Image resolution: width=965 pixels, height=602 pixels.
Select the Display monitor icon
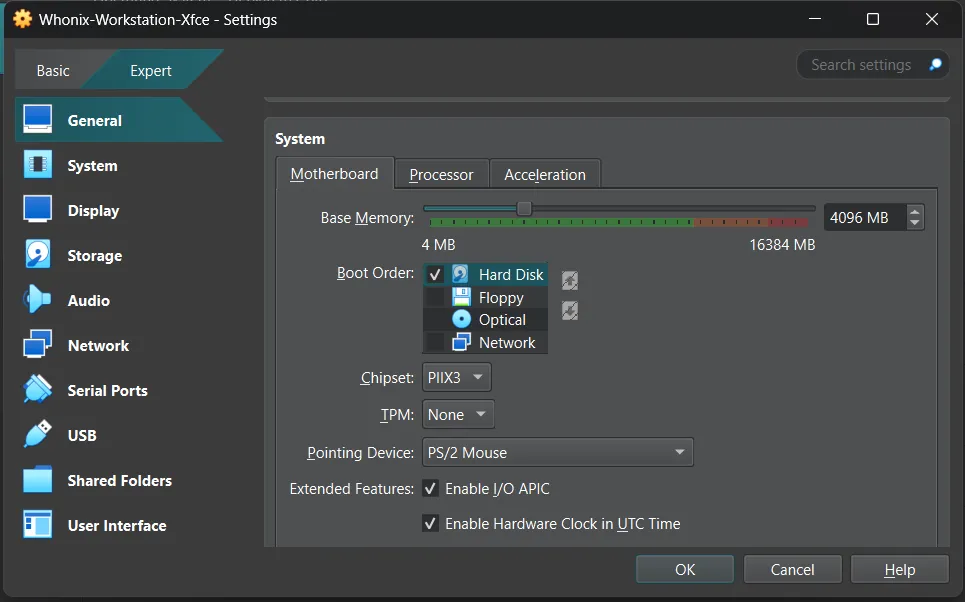38,211
